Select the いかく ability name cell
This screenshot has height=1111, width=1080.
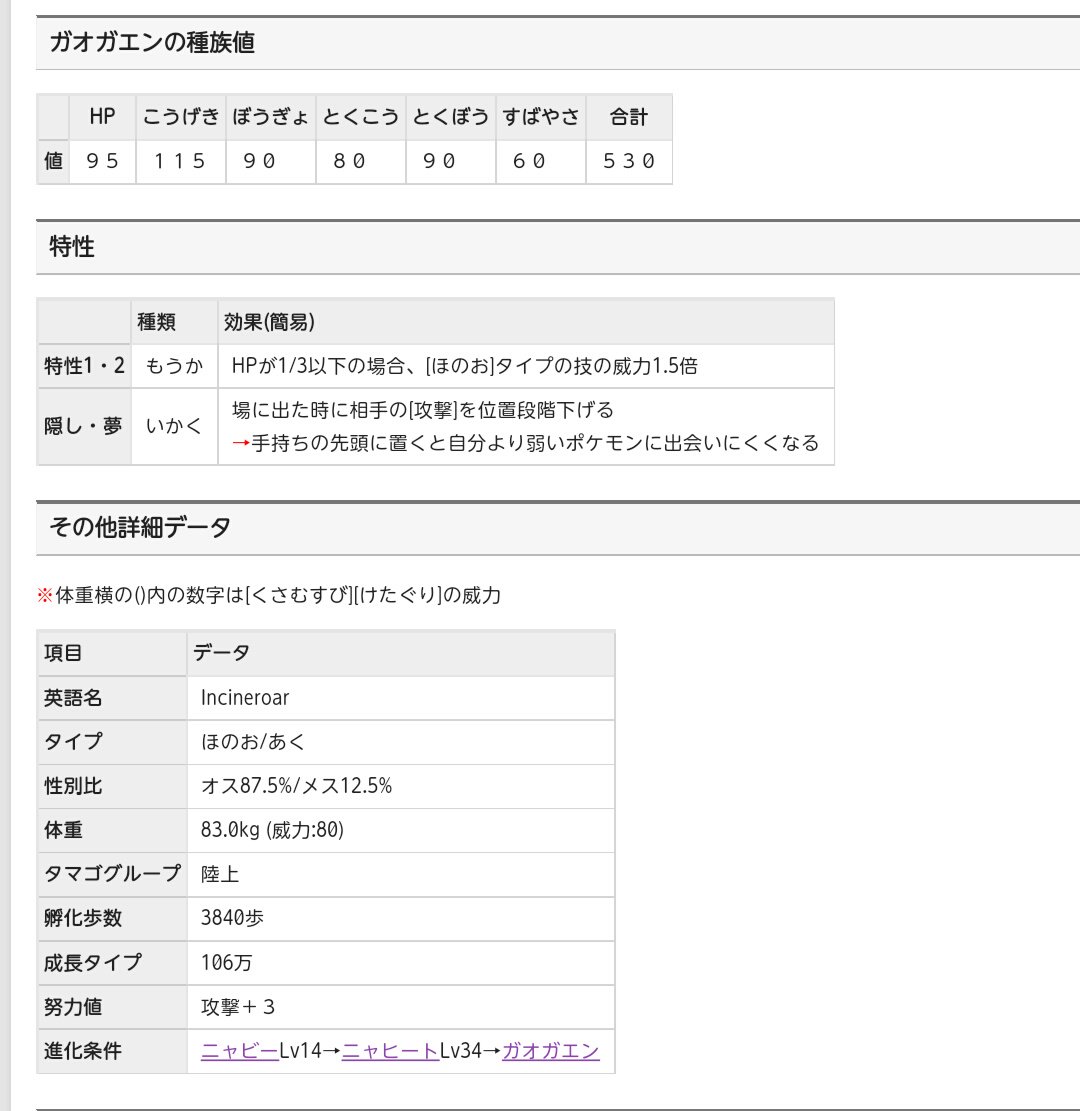pos(174,427)
